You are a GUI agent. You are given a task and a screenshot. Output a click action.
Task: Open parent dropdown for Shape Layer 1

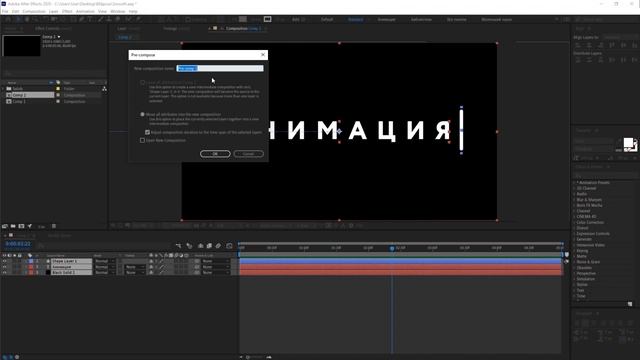click(x=215, y=261)
